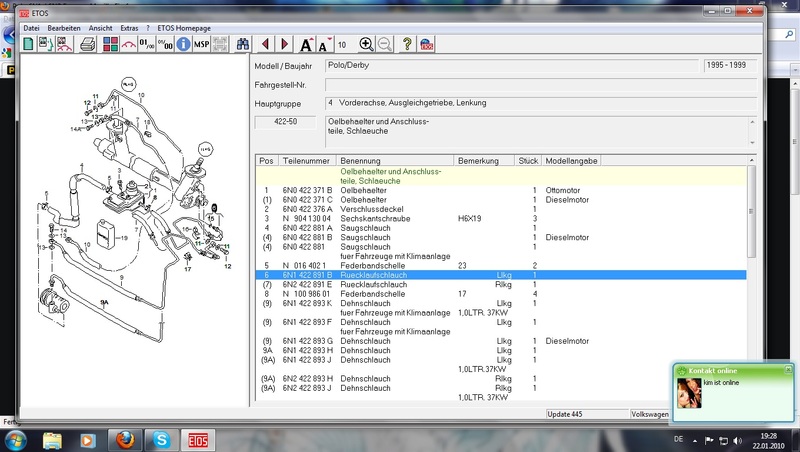This screenshot has height=452, width=800.
Task: Zoom out with the magnifier minus icon
Action: click(385, 44)
